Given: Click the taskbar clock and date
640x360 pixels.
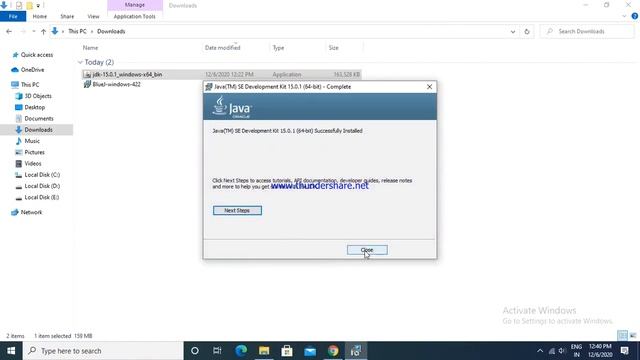Looking at the screenshot, I should (x=600, y=351).
